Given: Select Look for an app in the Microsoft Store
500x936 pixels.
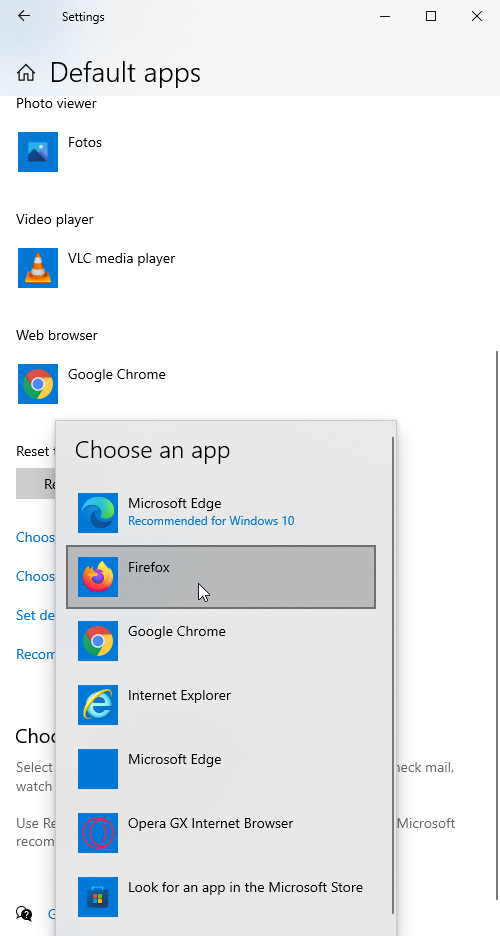Looking at the screenshot, I should pyautogui.click(x=221, y=896).
